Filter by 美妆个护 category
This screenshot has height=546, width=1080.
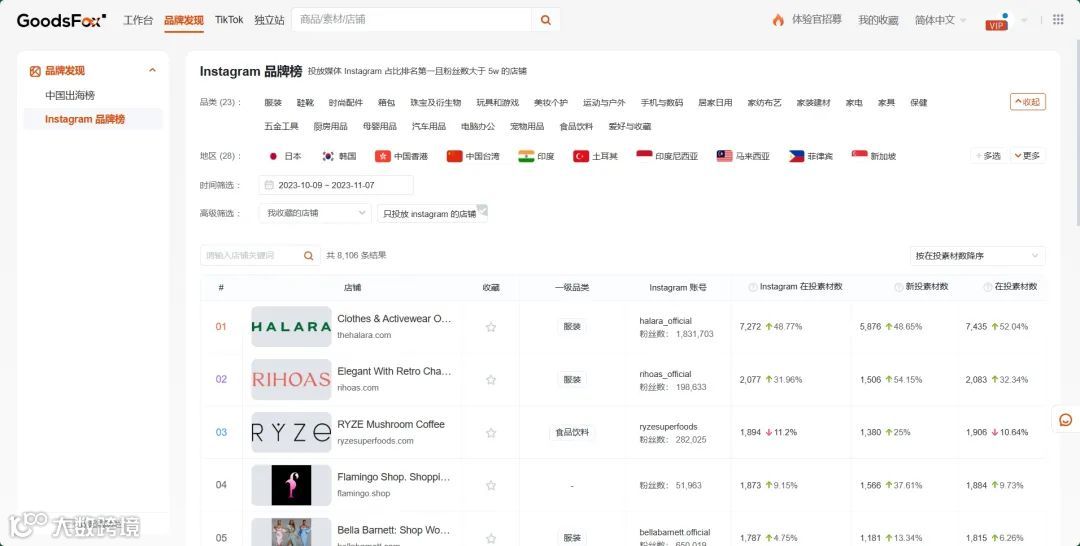pos(550,103)
